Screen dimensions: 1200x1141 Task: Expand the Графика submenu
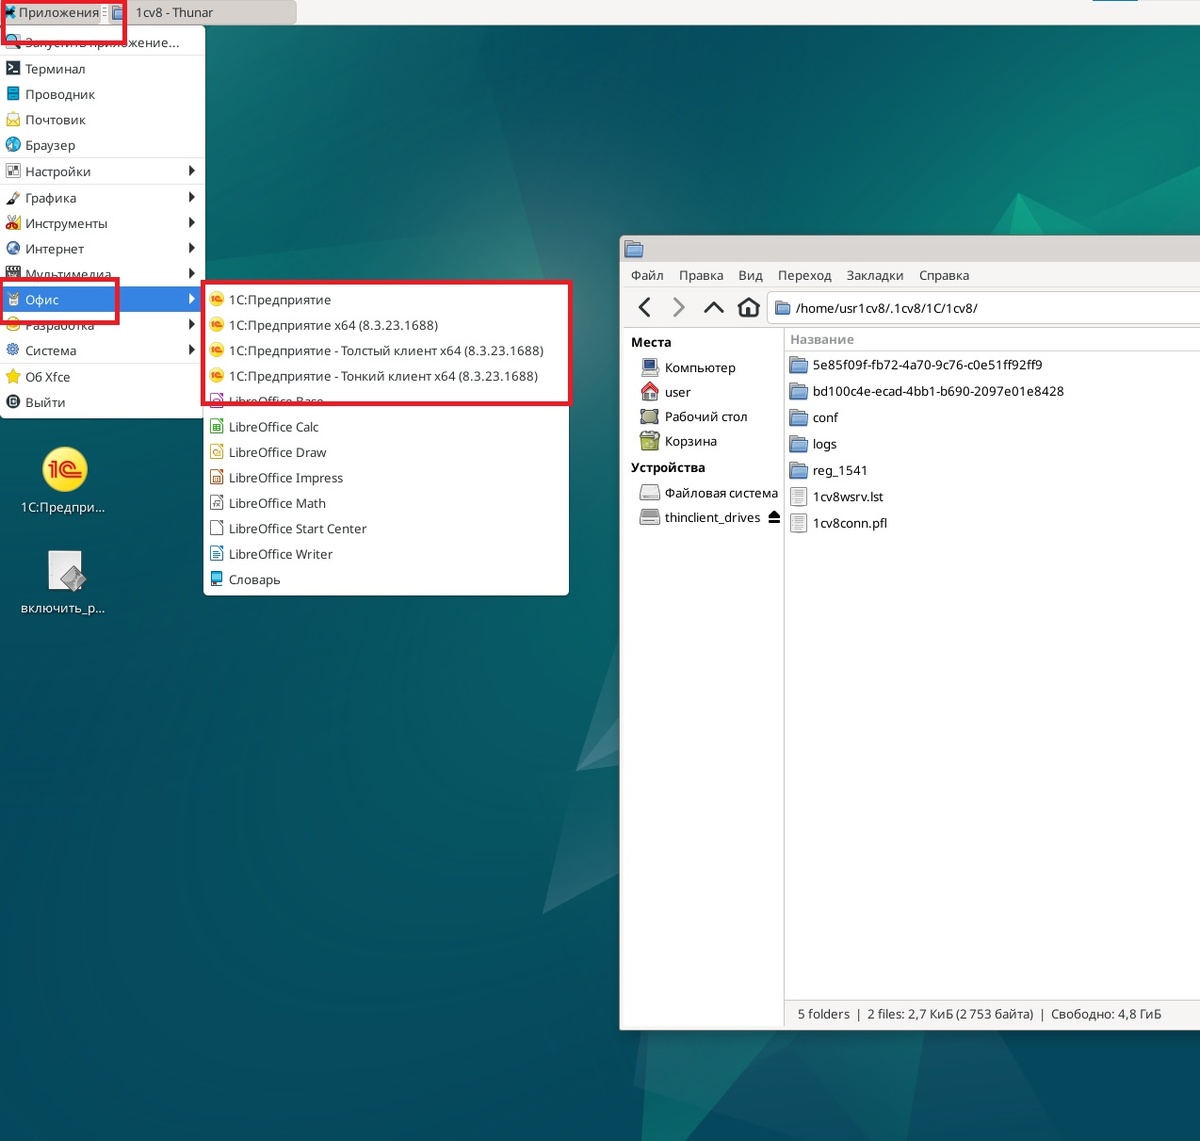(x=102, y=198)
